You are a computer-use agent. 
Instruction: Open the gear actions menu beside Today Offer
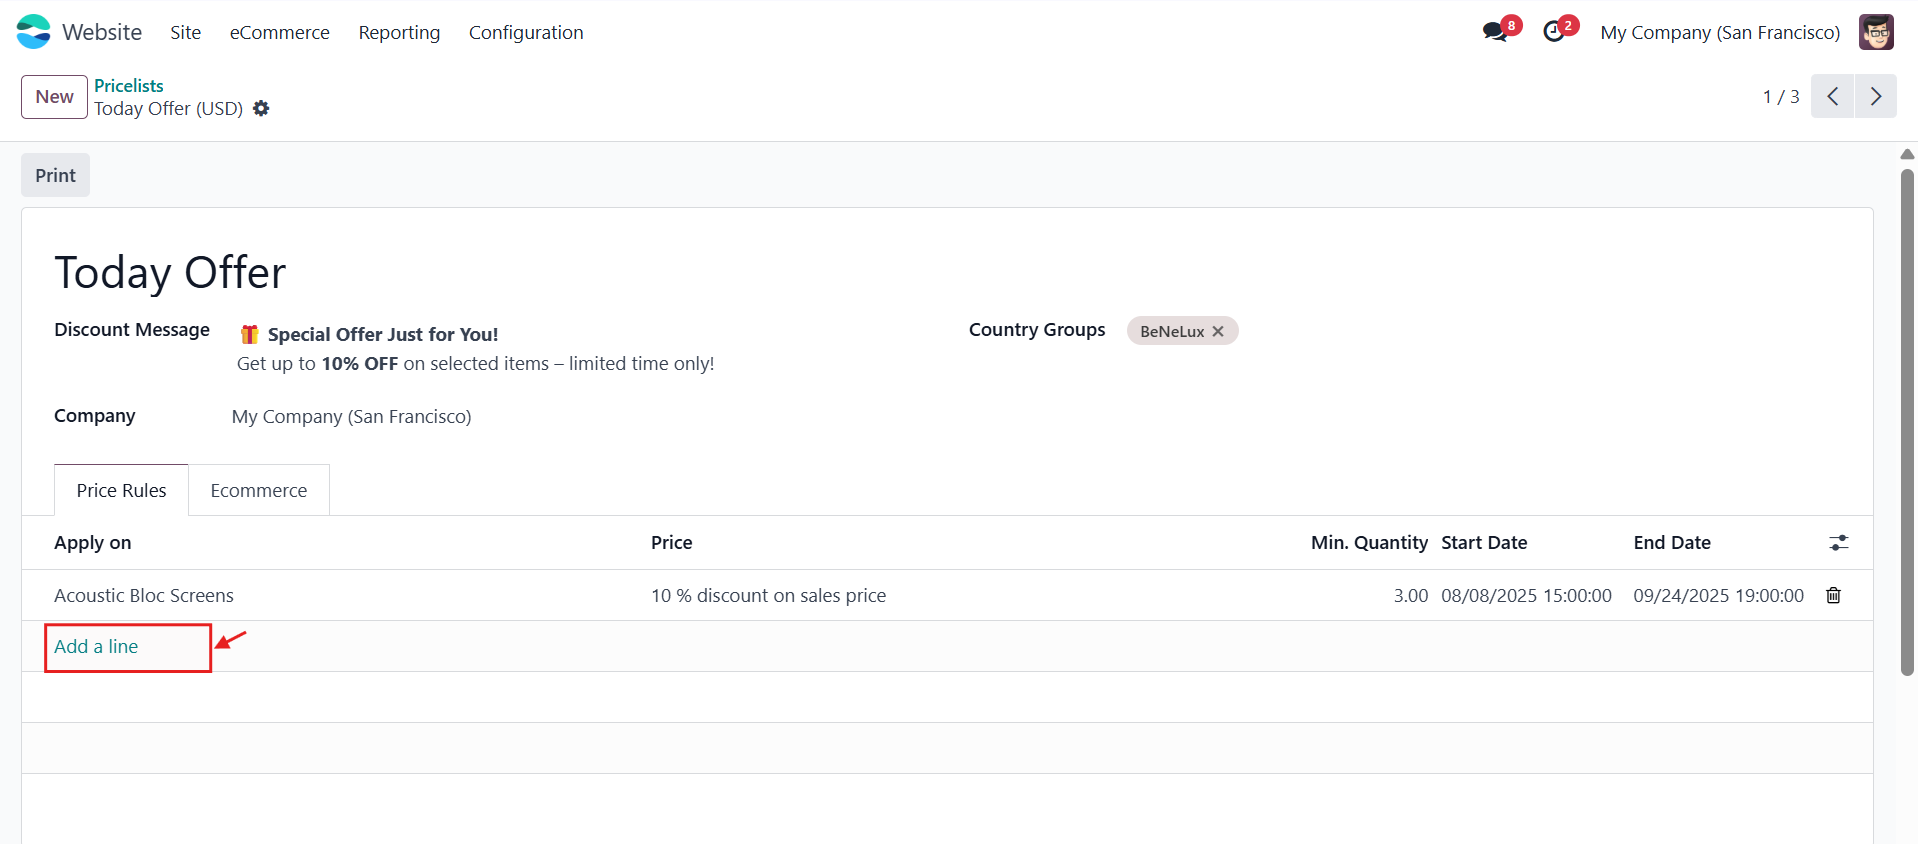pyautogui.click(x=261, y=108)
